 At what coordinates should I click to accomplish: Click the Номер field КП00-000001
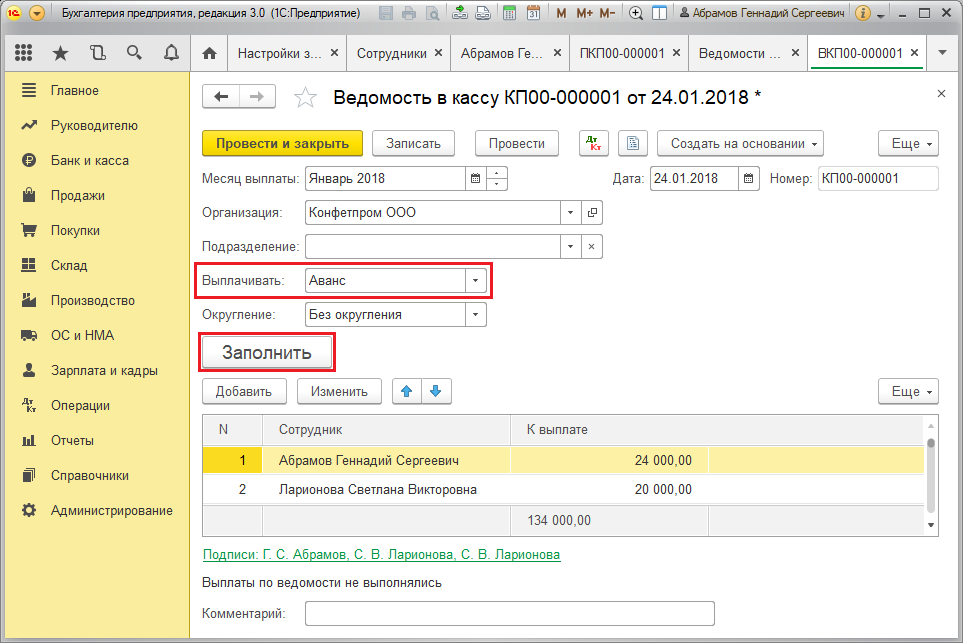(x=878, y=179)
